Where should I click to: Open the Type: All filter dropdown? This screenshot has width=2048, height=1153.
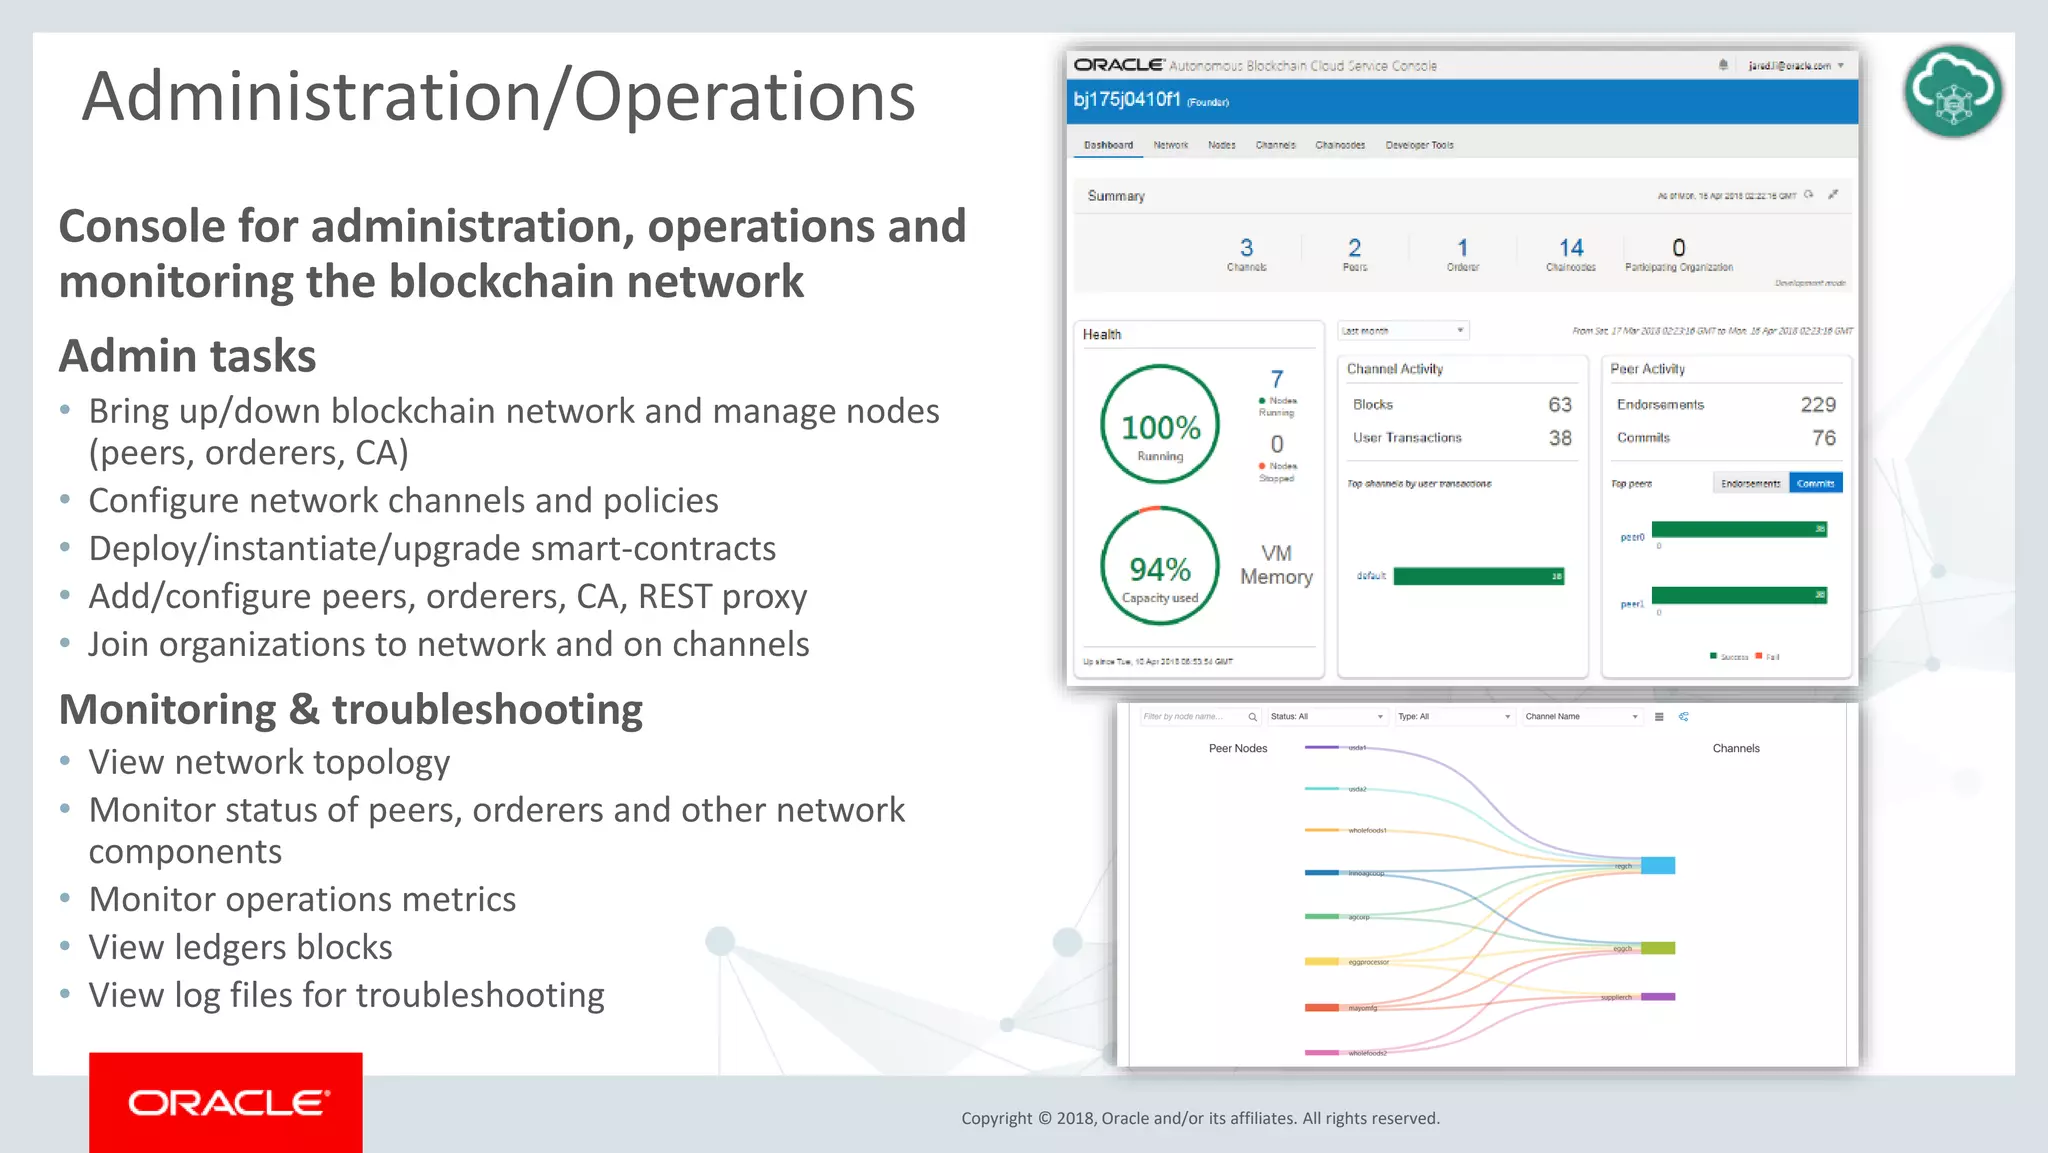(x=1455, y=717)
